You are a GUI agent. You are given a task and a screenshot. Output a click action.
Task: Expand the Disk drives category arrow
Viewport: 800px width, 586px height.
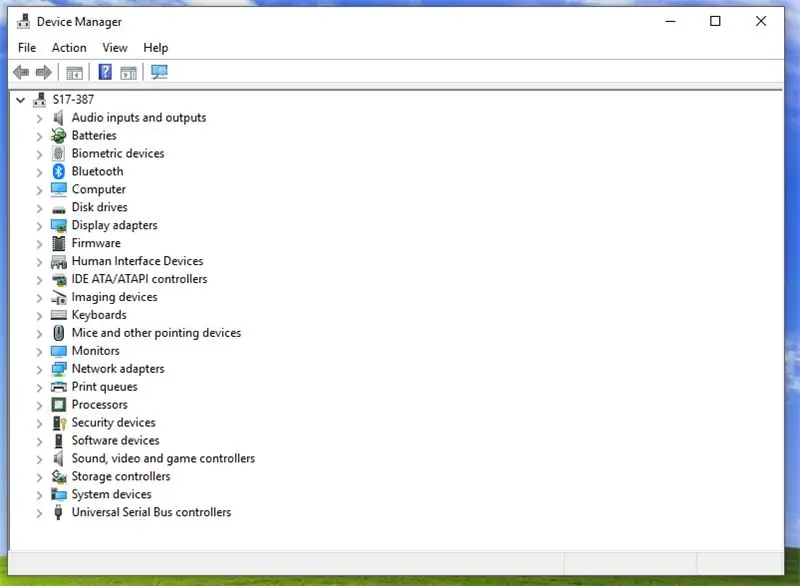pyautogui.click(x=39, y=208)
